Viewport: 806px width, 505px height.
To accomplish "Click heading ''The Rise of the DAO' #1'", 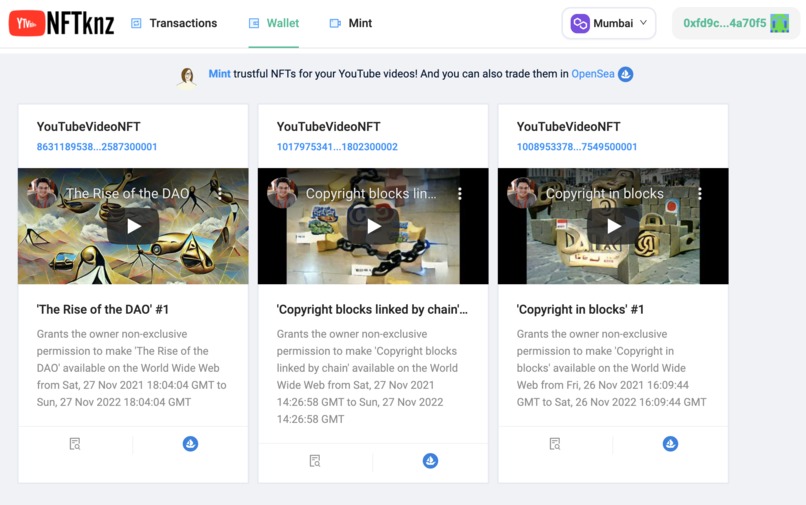I will [103, 310].
